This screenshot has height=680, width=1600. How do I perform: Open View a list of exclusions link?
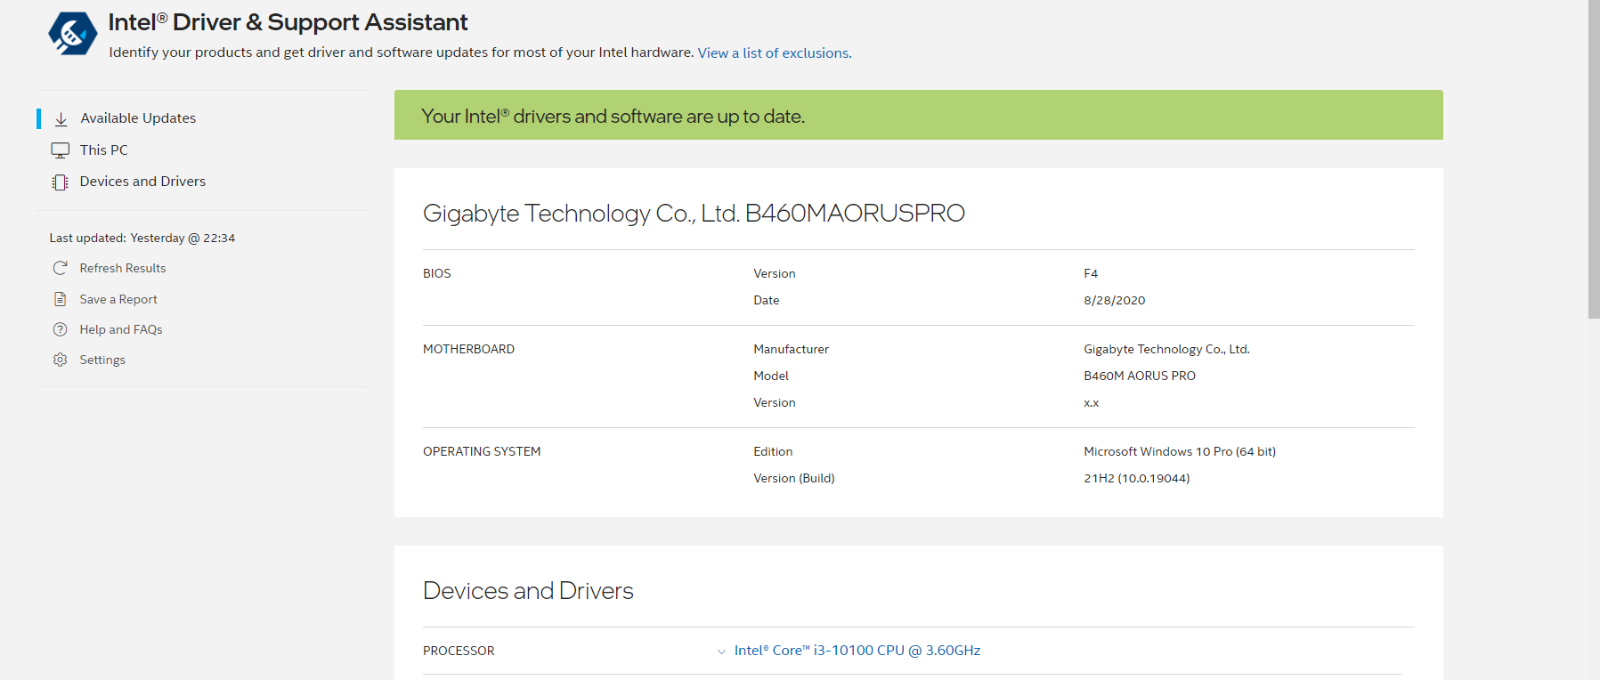[775, 53]
